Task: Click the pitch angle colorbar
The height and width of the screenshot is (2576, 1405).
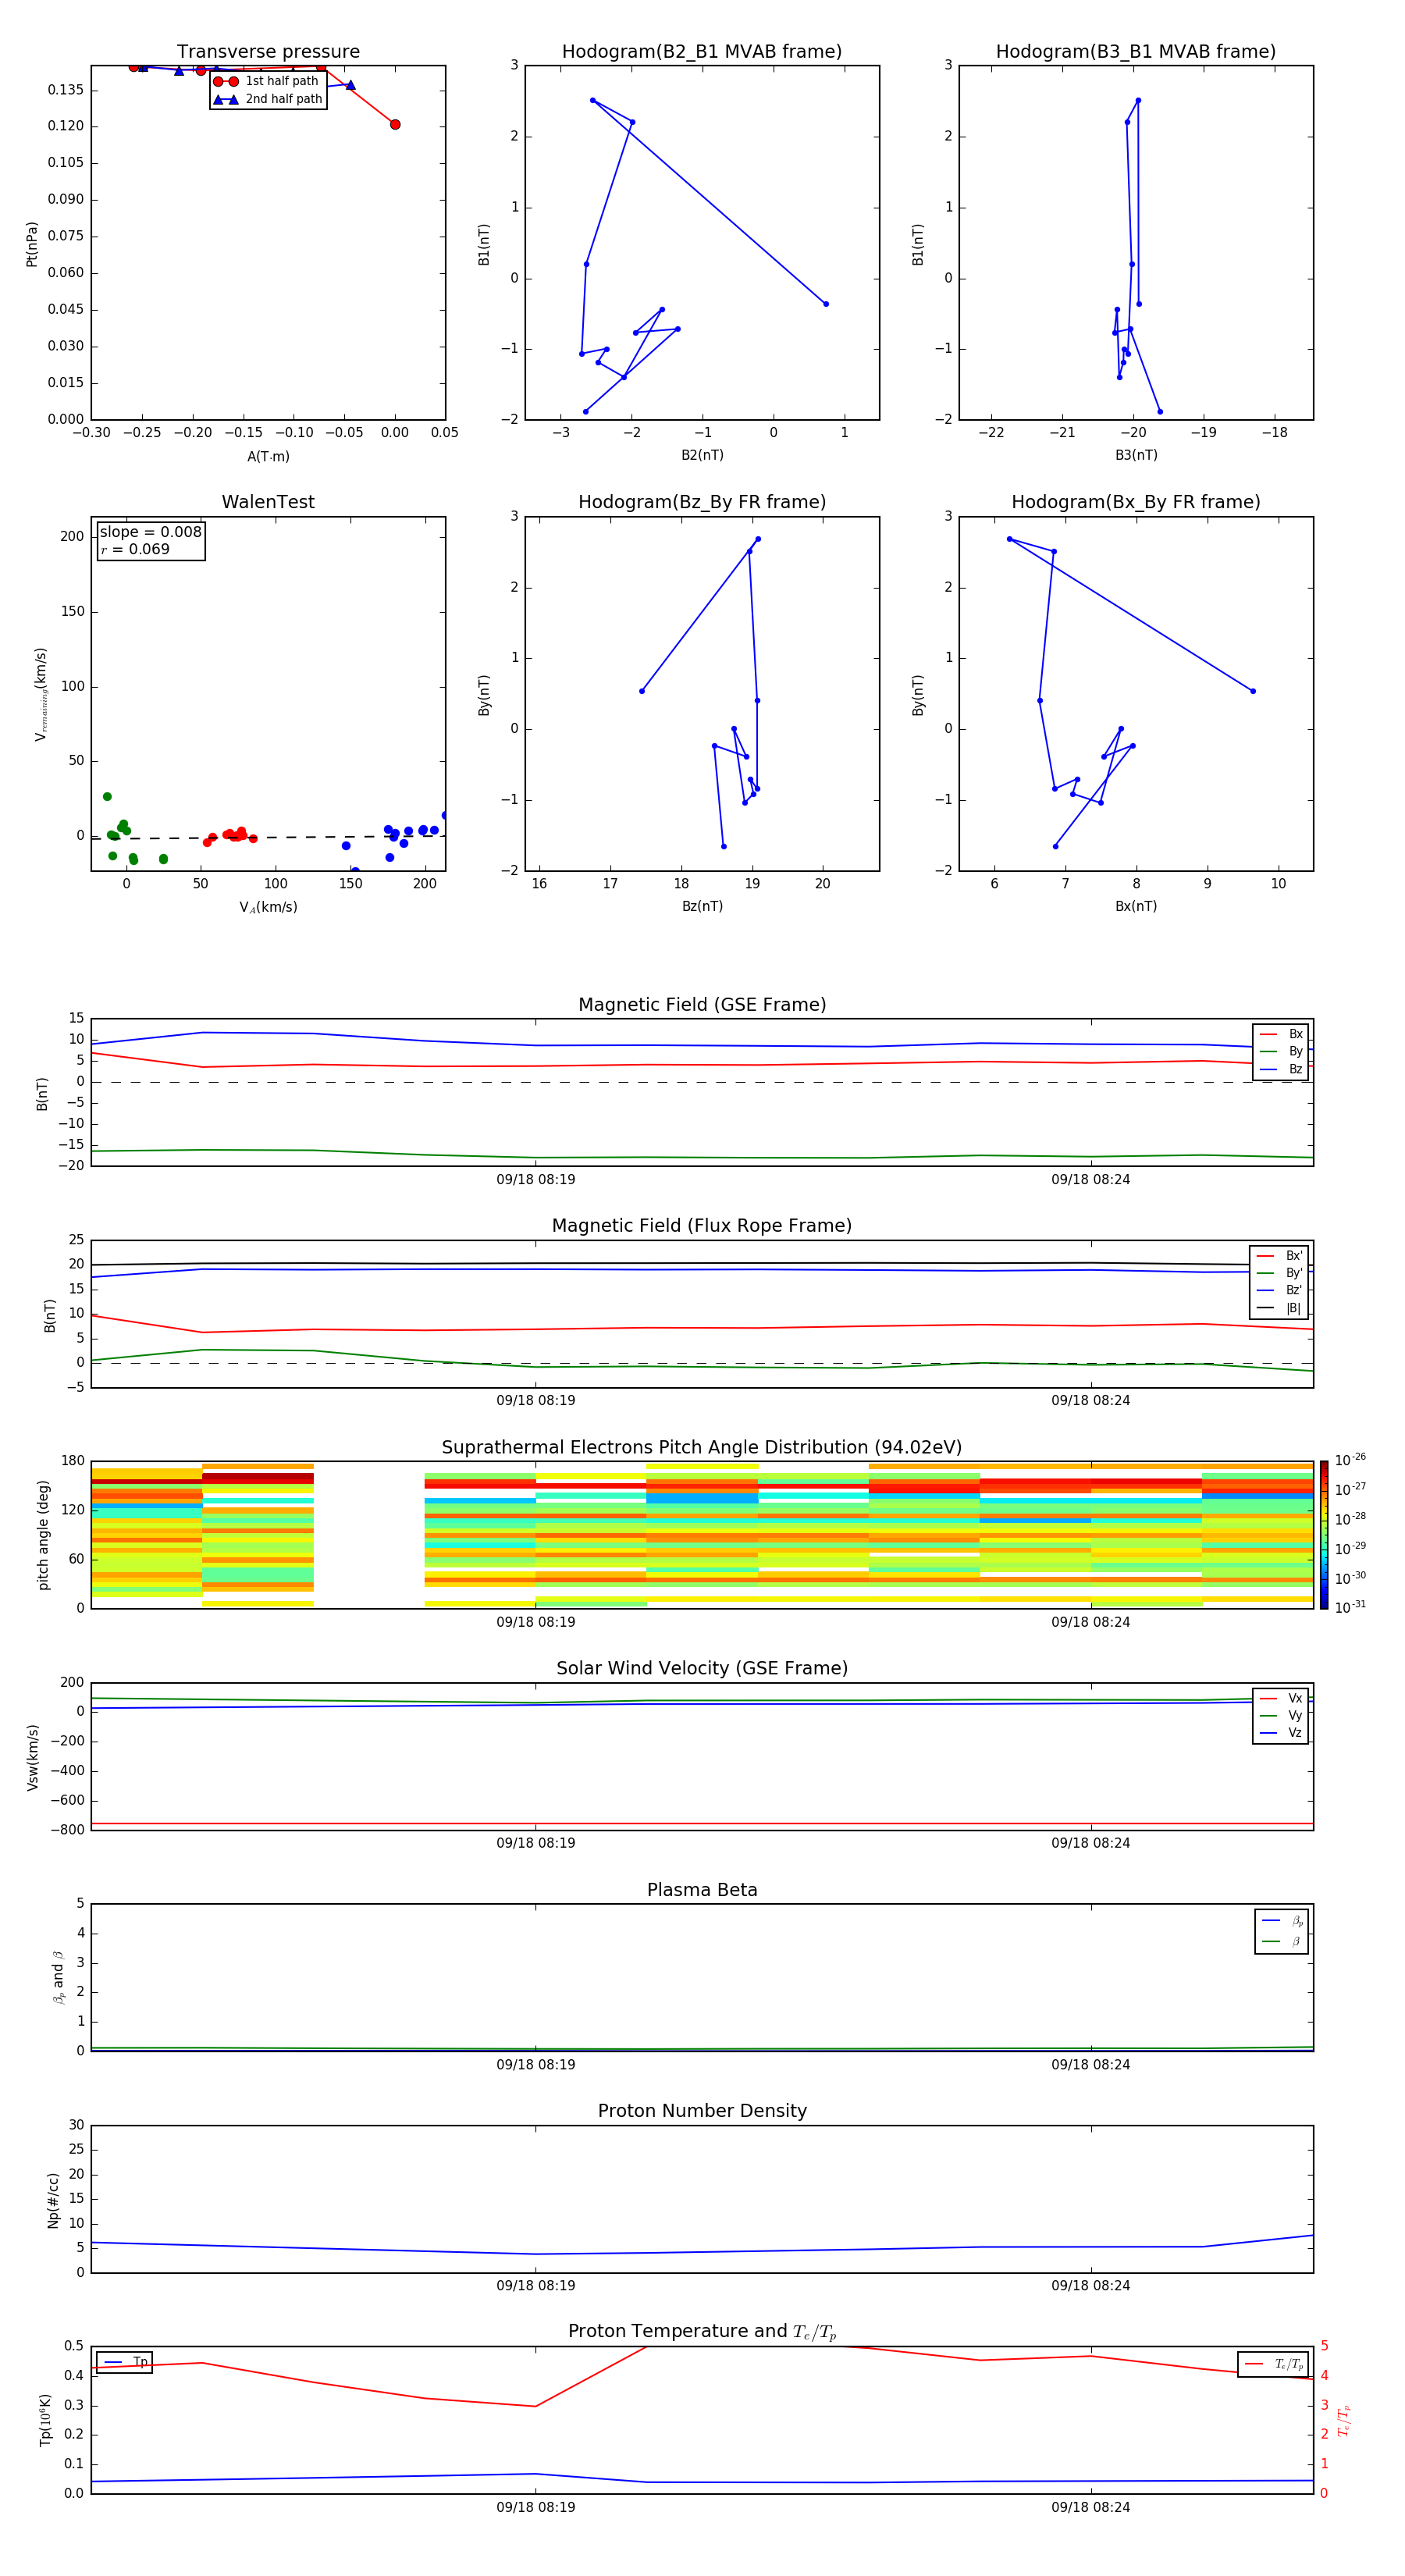Action: point(1323,1535)
